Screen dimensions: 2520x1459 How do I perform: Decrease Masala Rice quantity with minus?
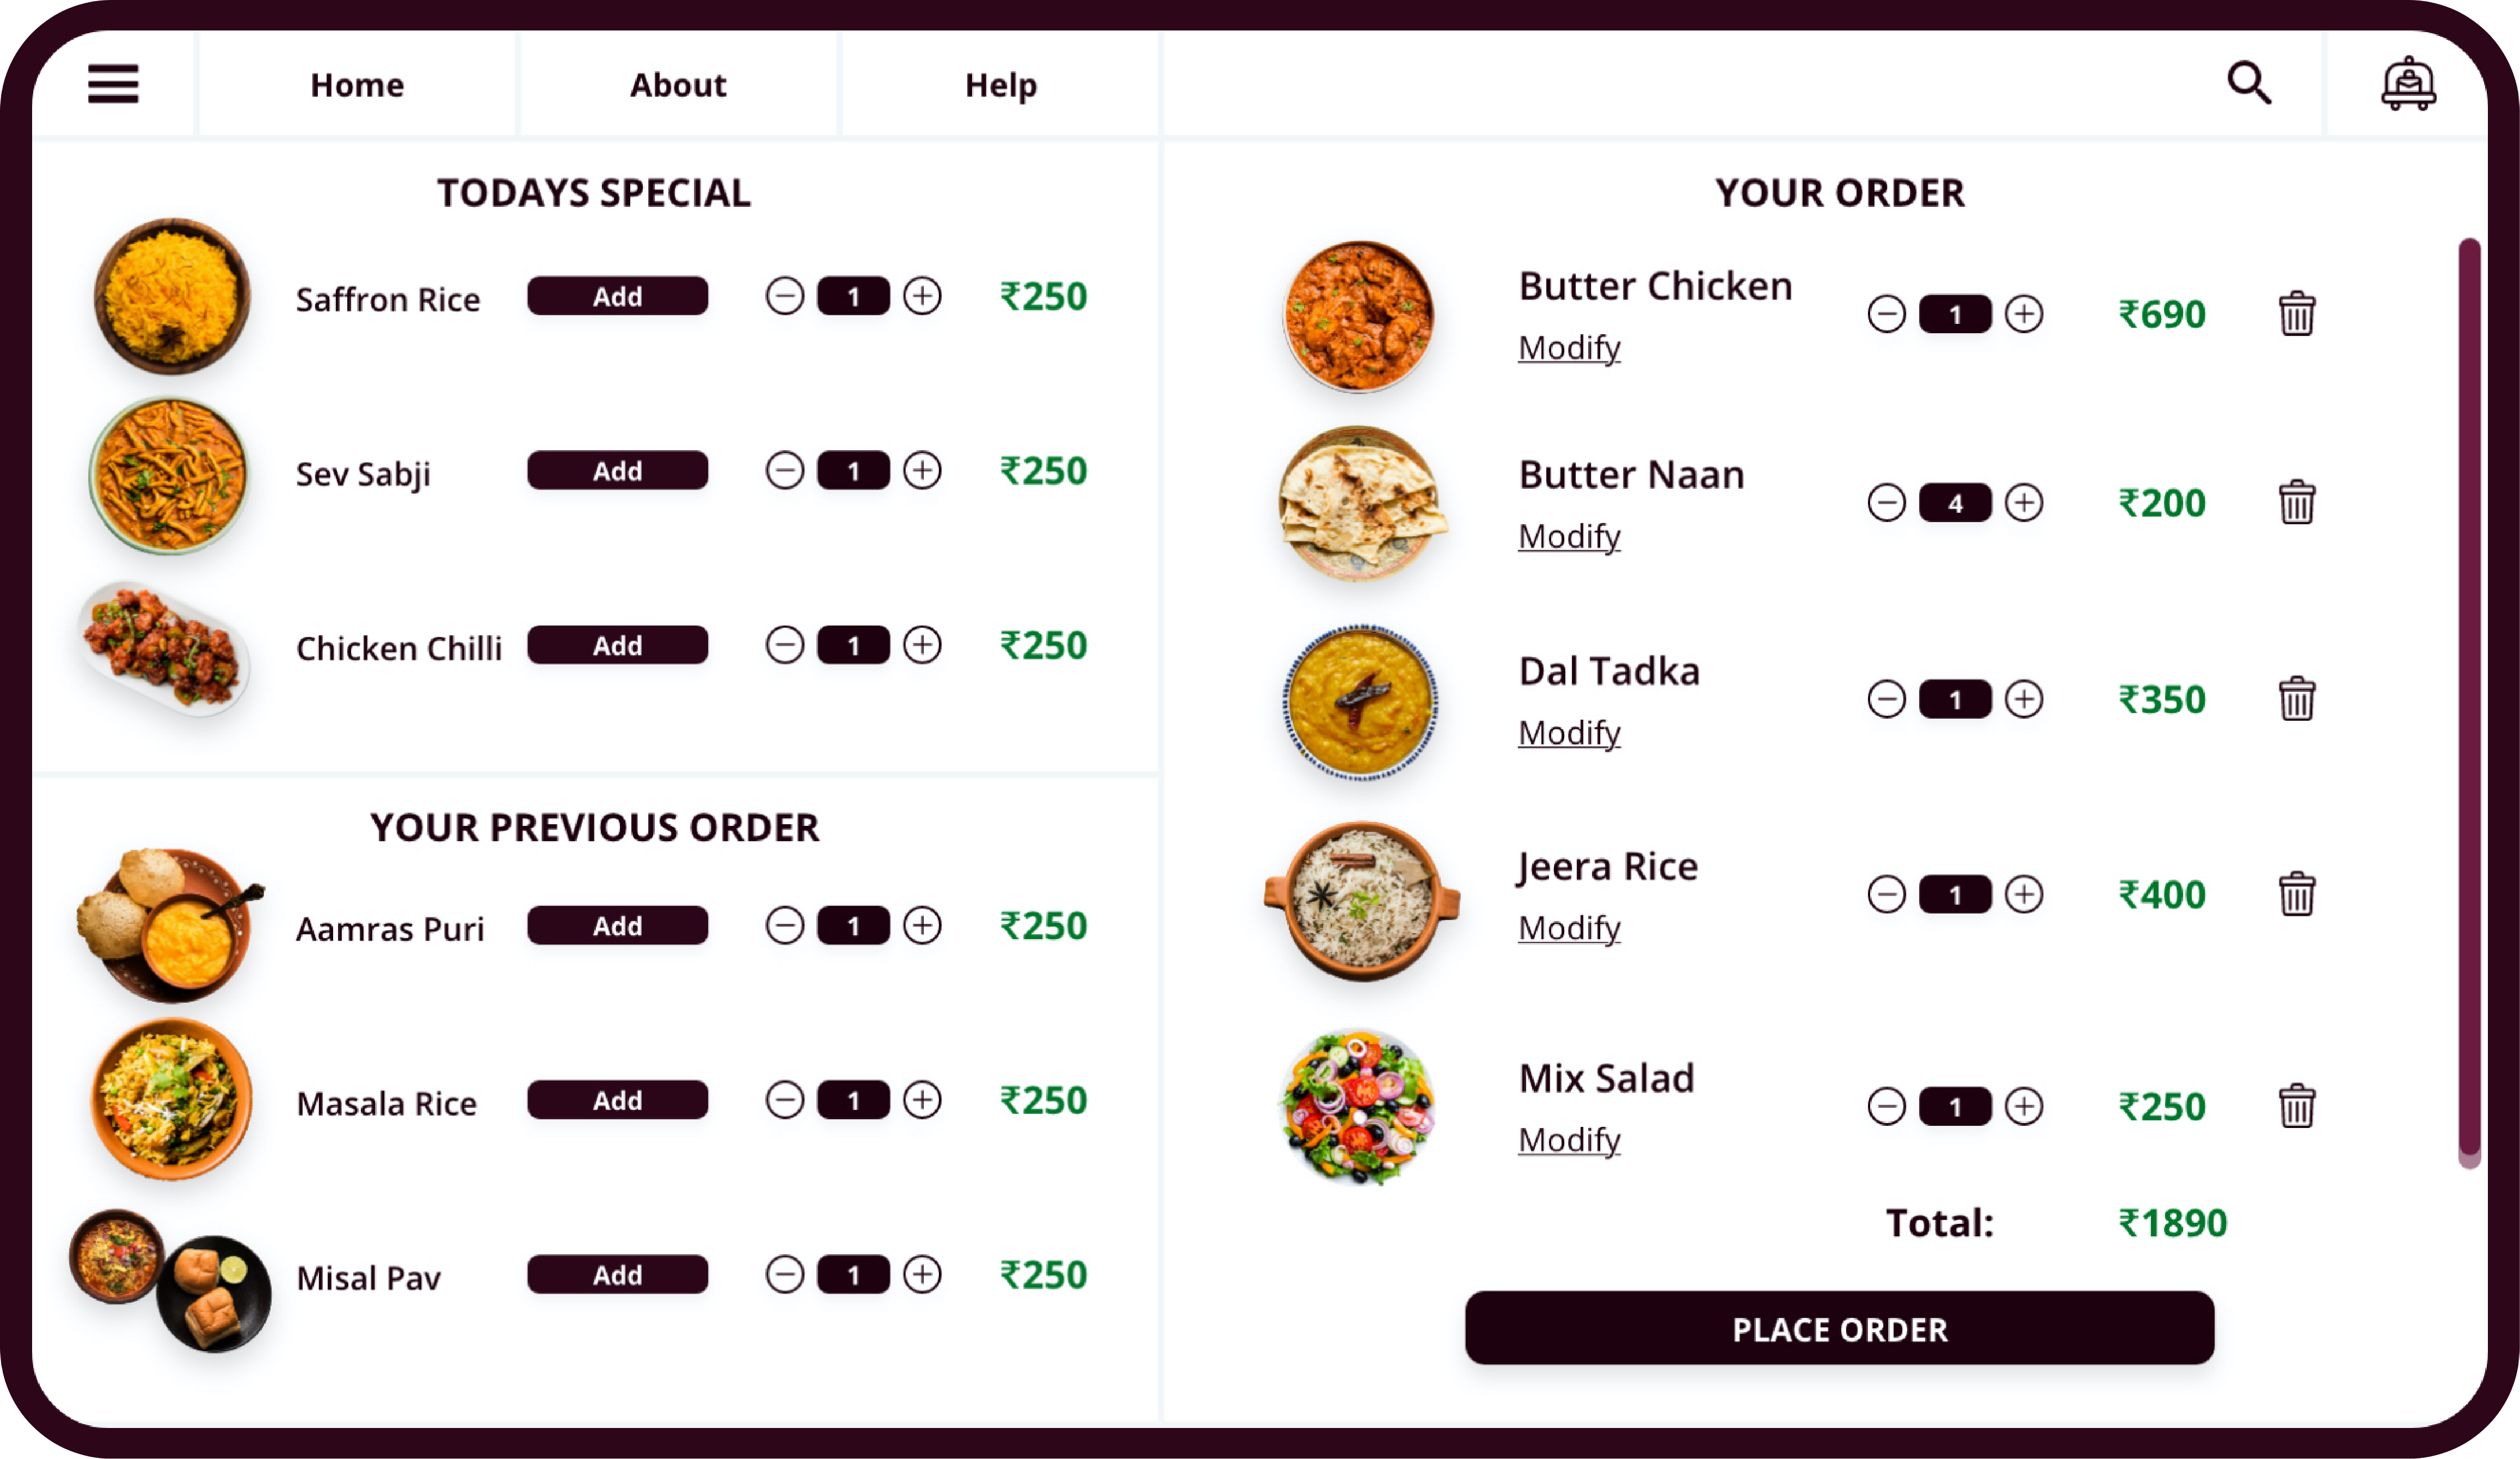[785, 1100]
